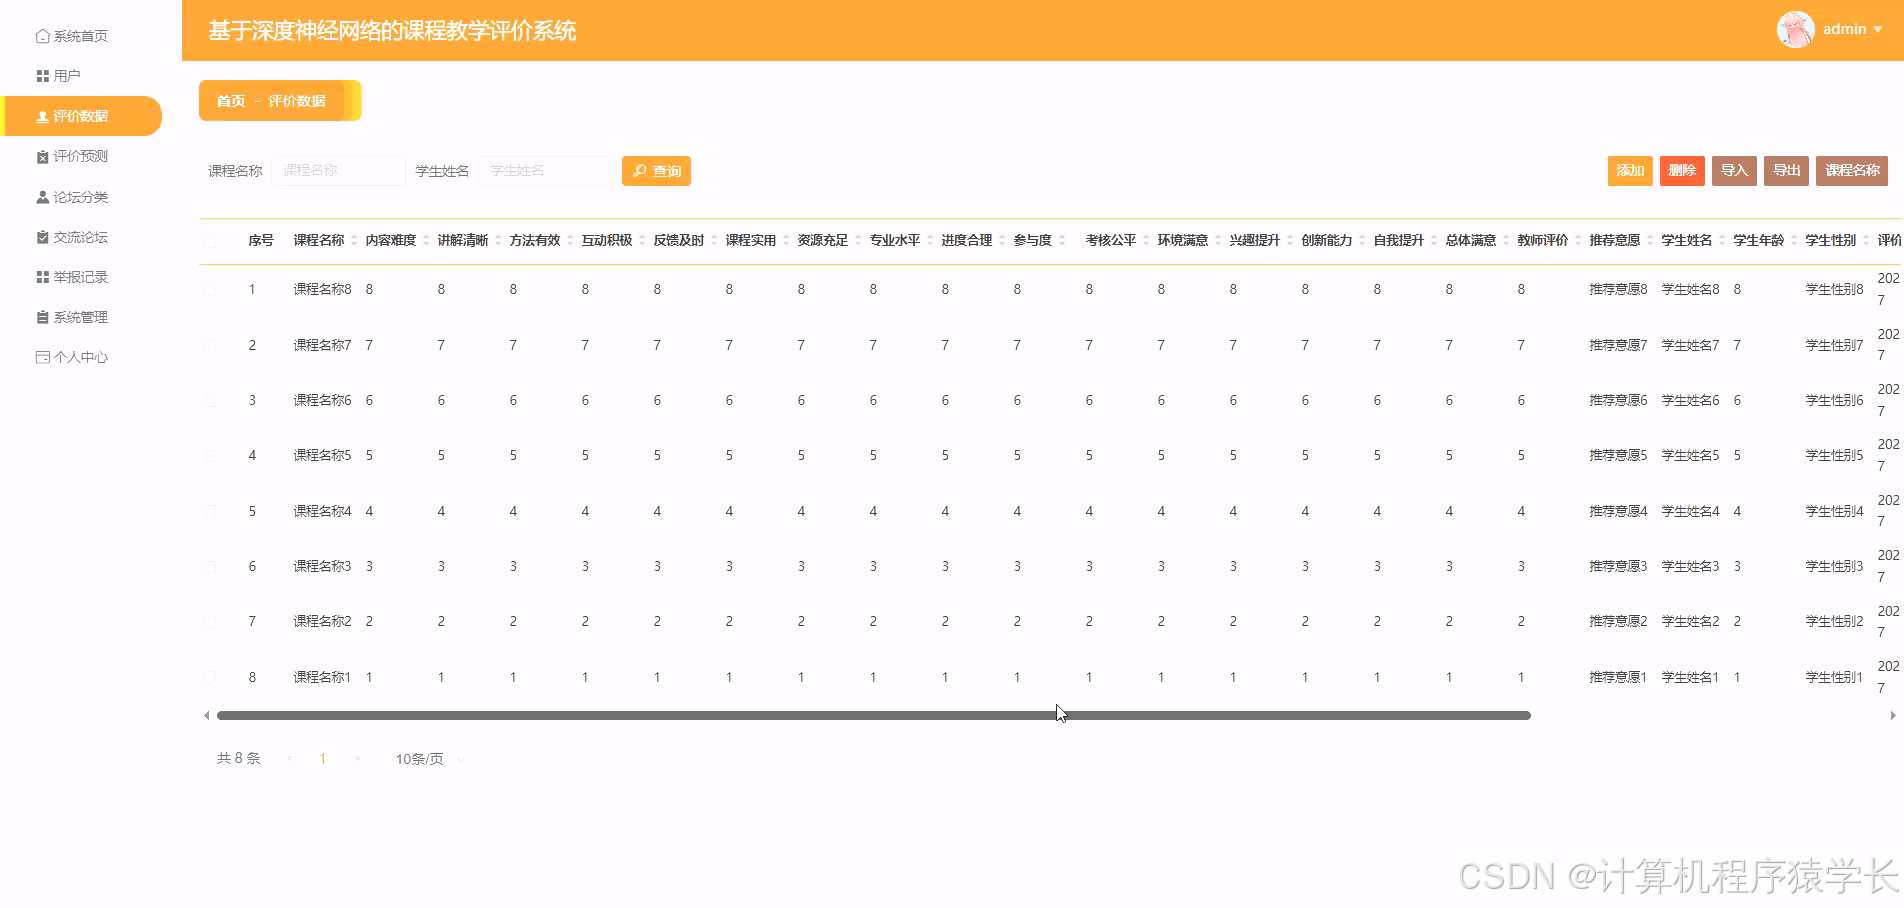The image size is (1904, 908).
Task: Click the 课程名称 button at top right
Action: [x=1852, y=171]
